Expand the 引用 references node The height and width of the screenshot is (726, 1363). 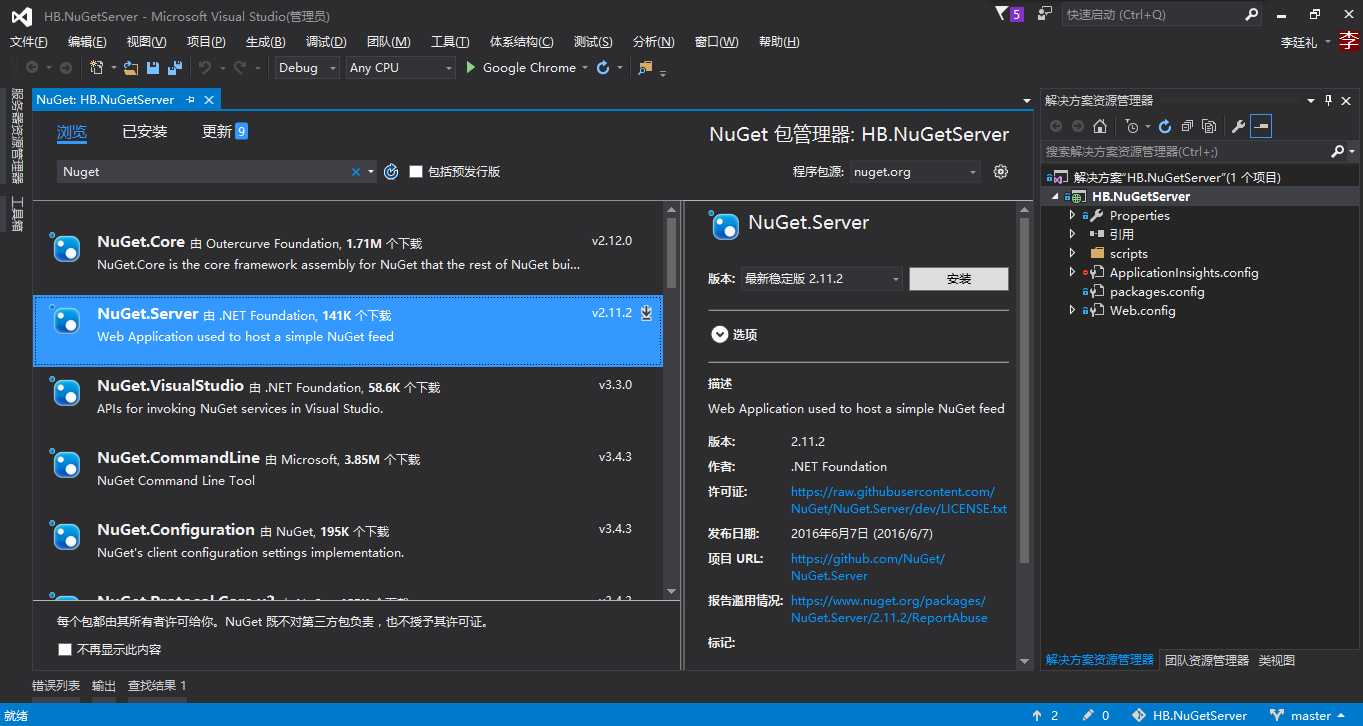coord(1072,234)
